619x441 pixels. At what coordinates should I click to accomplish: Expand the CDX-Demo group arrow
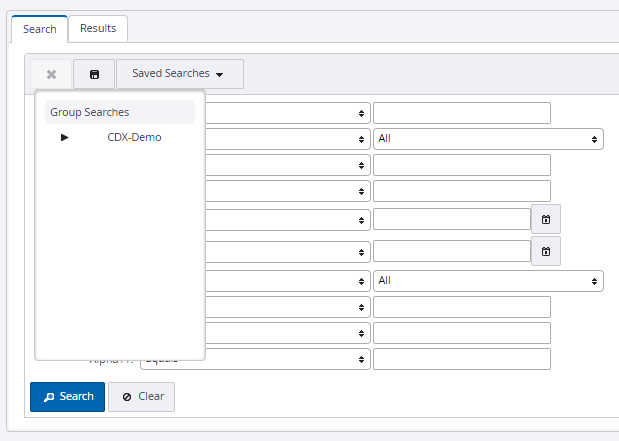pos(65,138)
